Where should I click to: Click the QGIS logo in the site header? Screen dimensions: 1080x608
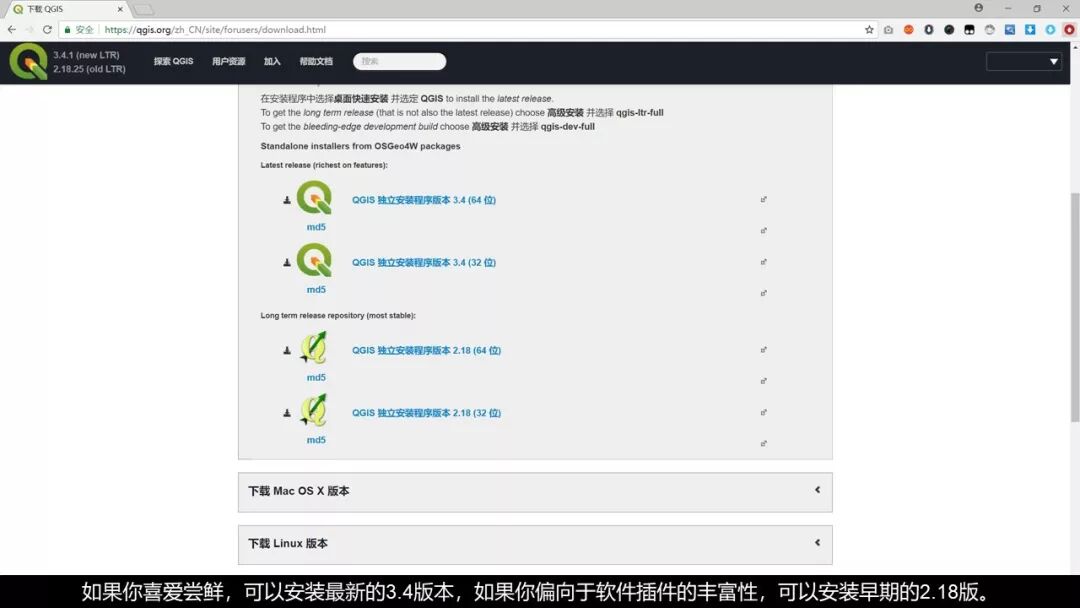click(28, 61)
